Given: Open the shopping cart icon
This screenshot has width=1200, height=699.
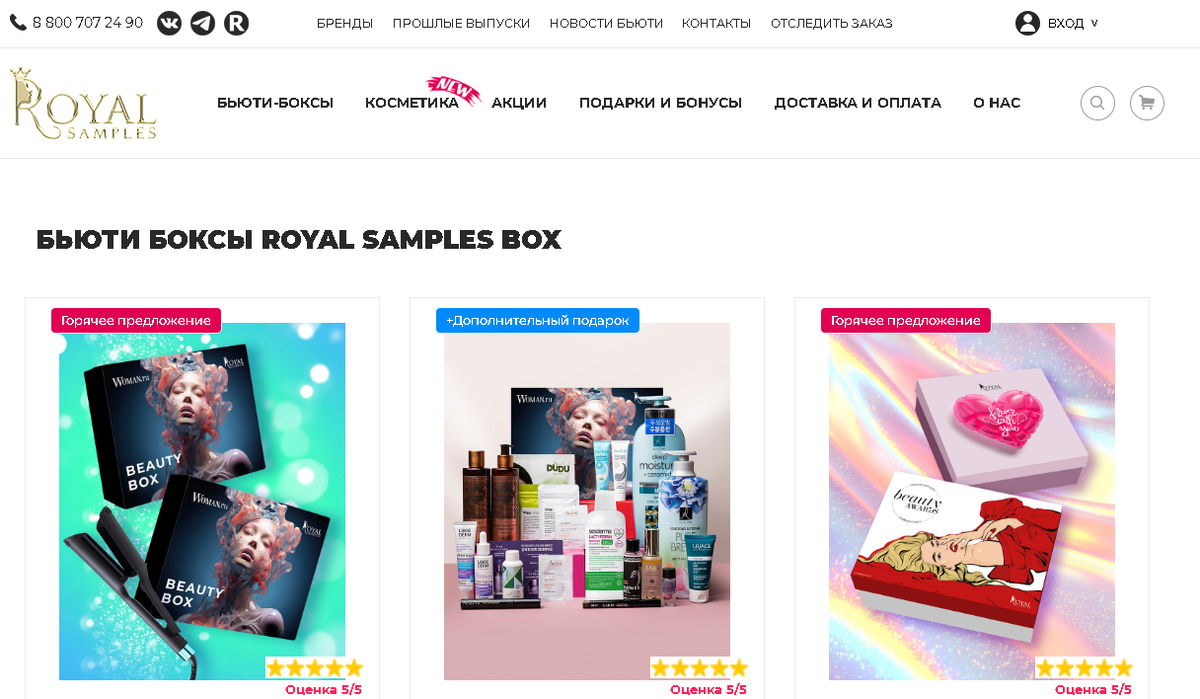Looking at the screenshot, I should pos(1147,103).
